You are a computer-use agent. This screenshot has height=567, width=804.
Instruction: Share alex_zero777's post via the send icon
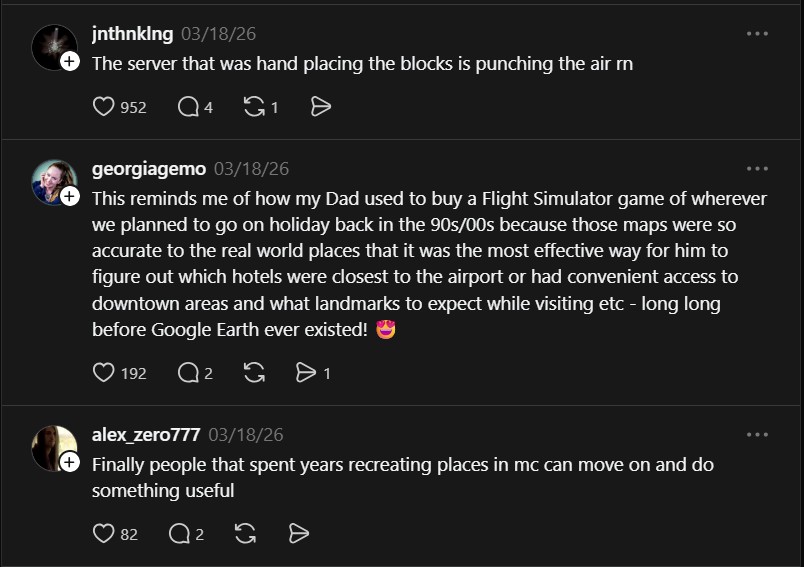298,534
